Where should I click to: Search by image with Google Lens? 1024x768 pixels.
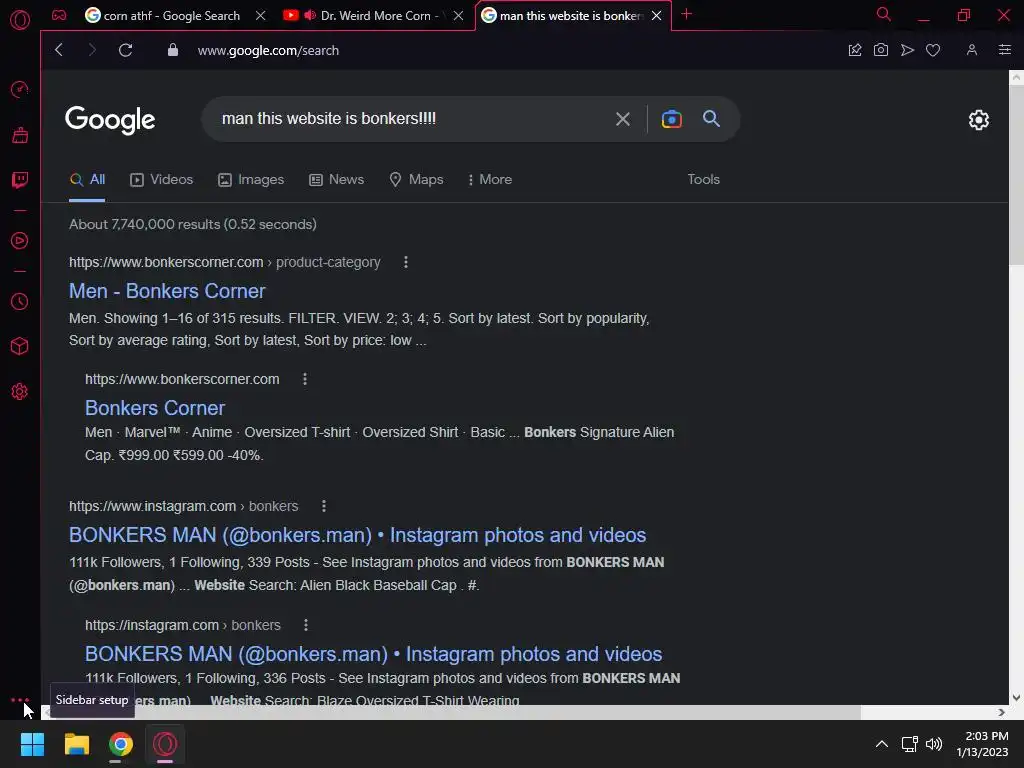point(671,119)
